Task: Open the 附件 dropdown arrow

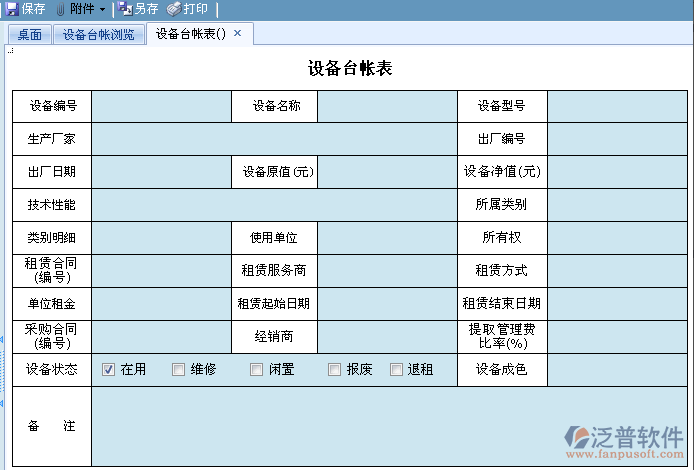Action: (x=102, y=9)
